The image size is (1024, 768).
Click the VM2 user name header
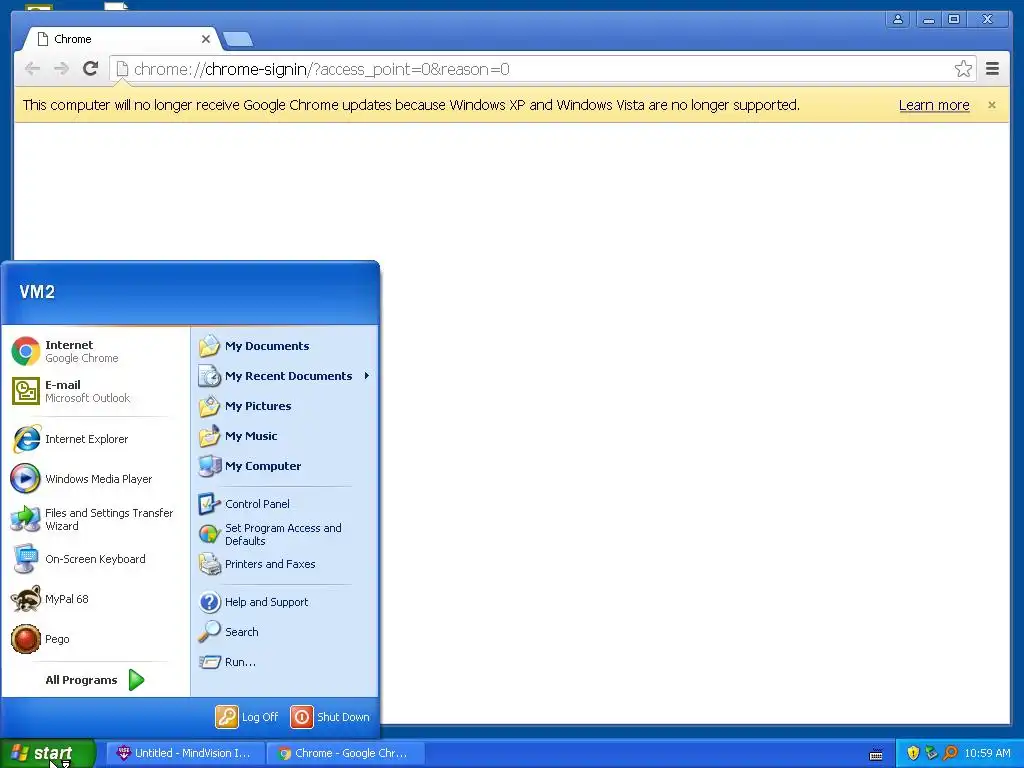(x=37, y=292)
